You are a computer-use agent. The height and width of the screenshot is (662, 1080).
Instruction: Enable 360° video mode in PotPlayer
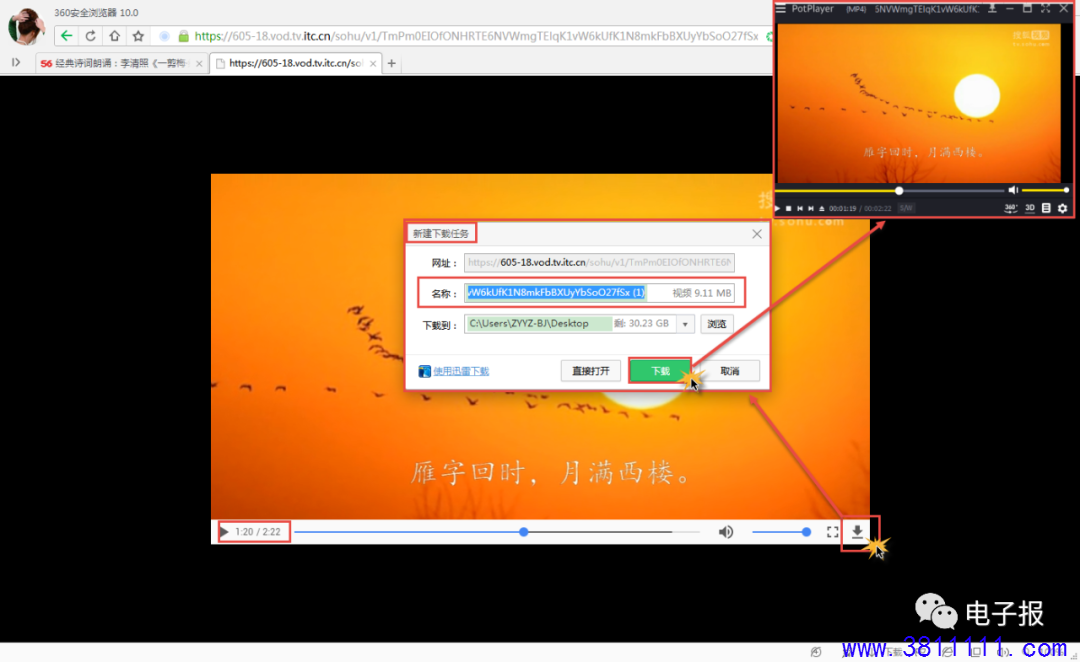[1010, 208]
